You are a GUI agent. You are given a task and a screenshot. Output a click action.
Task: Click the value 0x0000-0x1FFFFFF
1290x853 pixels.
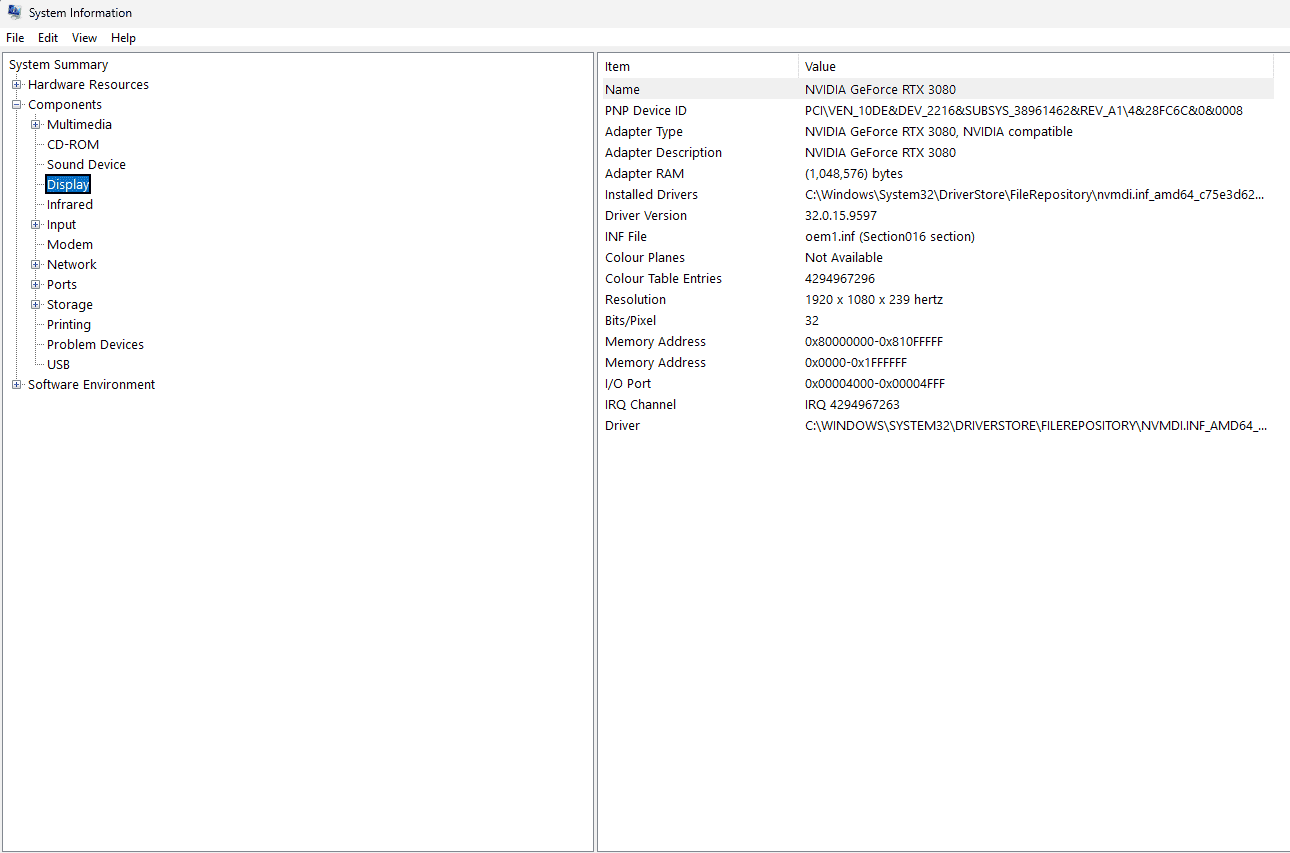pyautogui.click(x=856, y=363)
